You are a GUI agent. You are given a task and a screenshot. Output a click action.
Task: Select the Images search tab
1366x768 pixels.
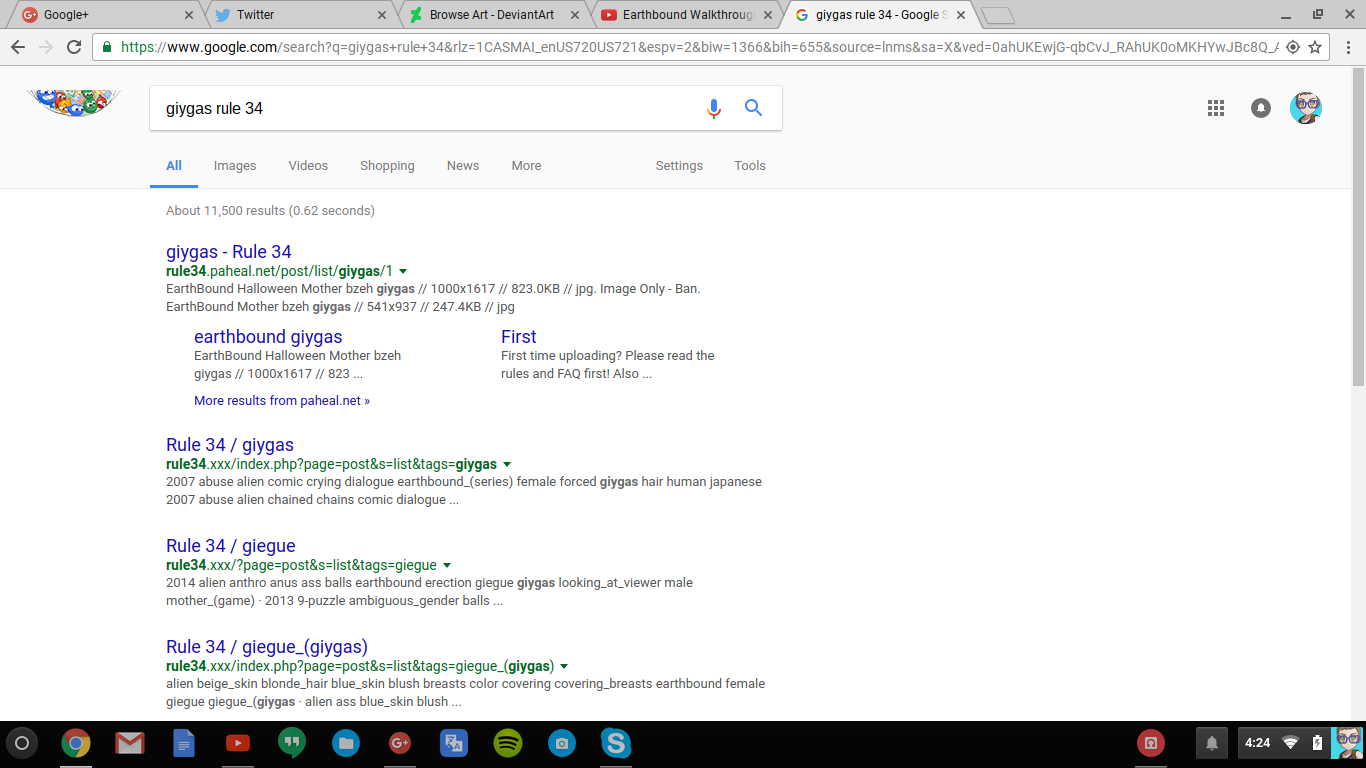(235, 166)
